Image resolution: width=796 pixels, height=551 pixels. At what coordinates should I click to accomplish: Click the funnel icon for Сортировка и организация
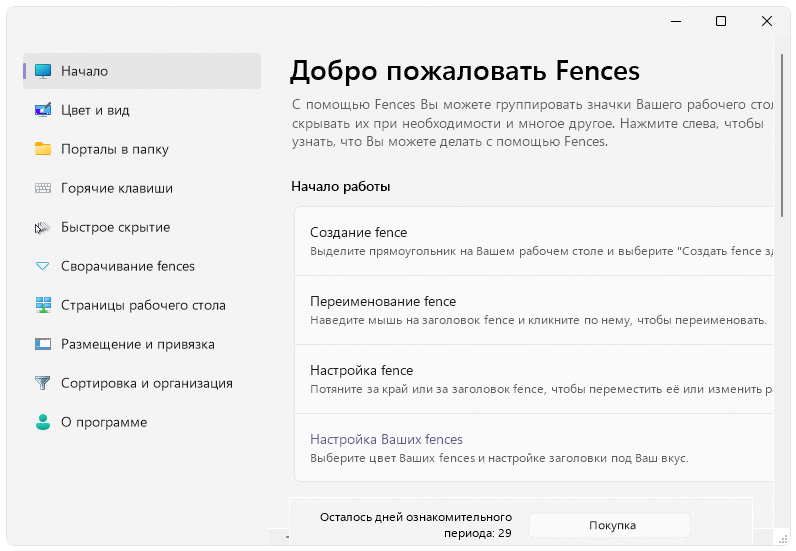coord(43,383)
